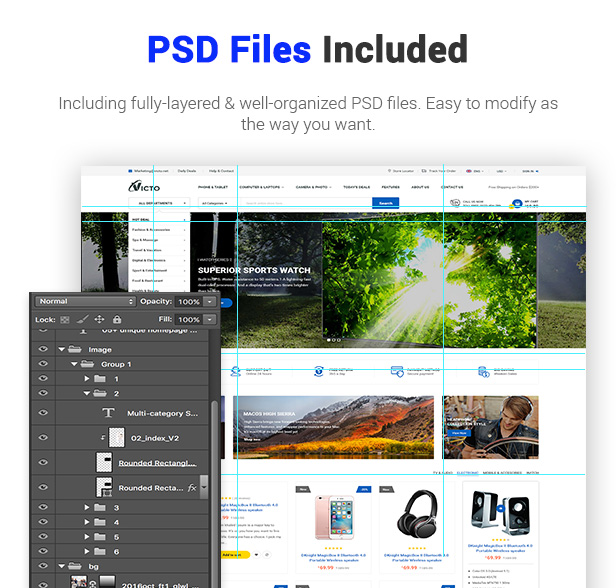The width and height of the screenshot is (616, 588).
Task: Open Computer & Laptops menu in mockup
Action: click(x=261, y=187)
